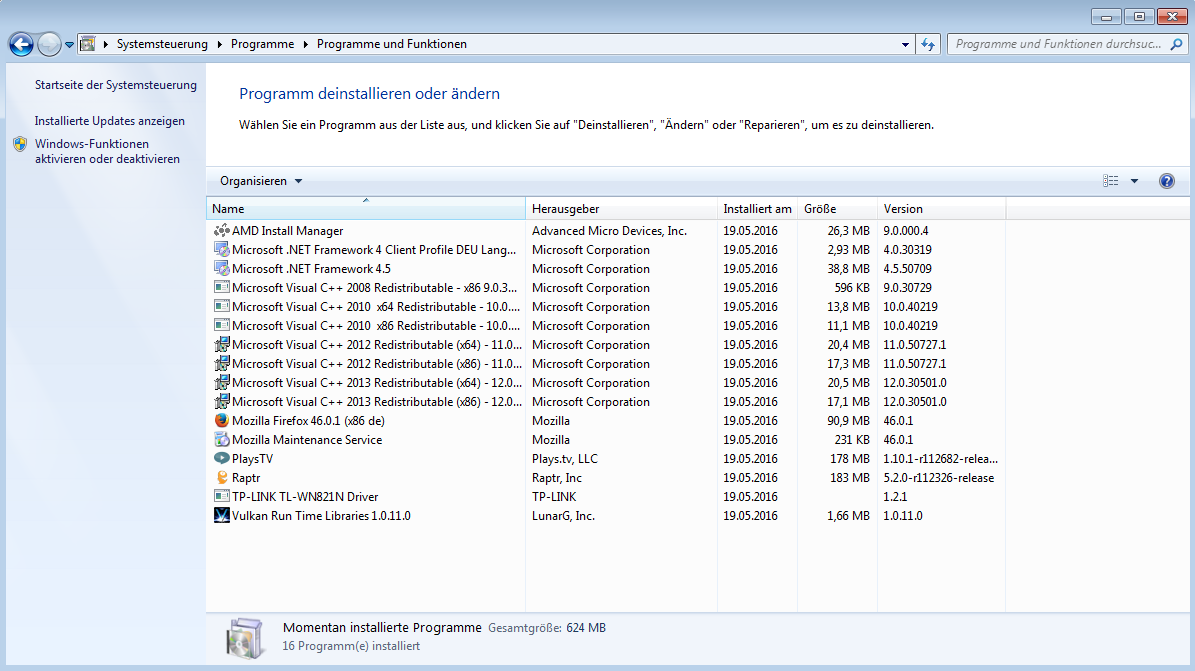Open Installierte Updates anzeigen link
The height and width of the screenshot is (671, 1195).
point(110,120)
